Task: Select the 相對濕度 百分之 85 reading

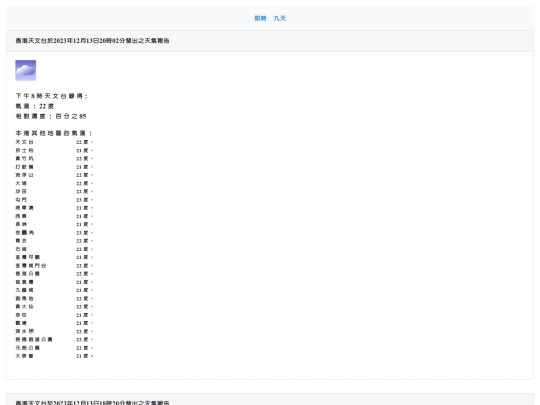Action: click(x=51, y=116)
